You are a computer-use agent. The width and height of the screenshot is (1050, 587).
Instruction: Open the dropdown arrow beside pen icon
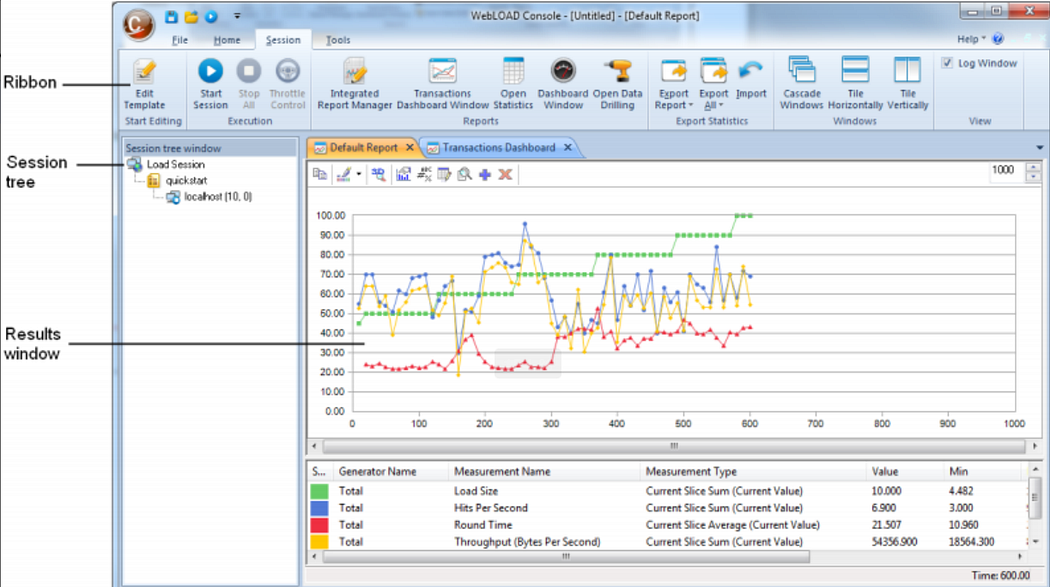coord(359,175)
